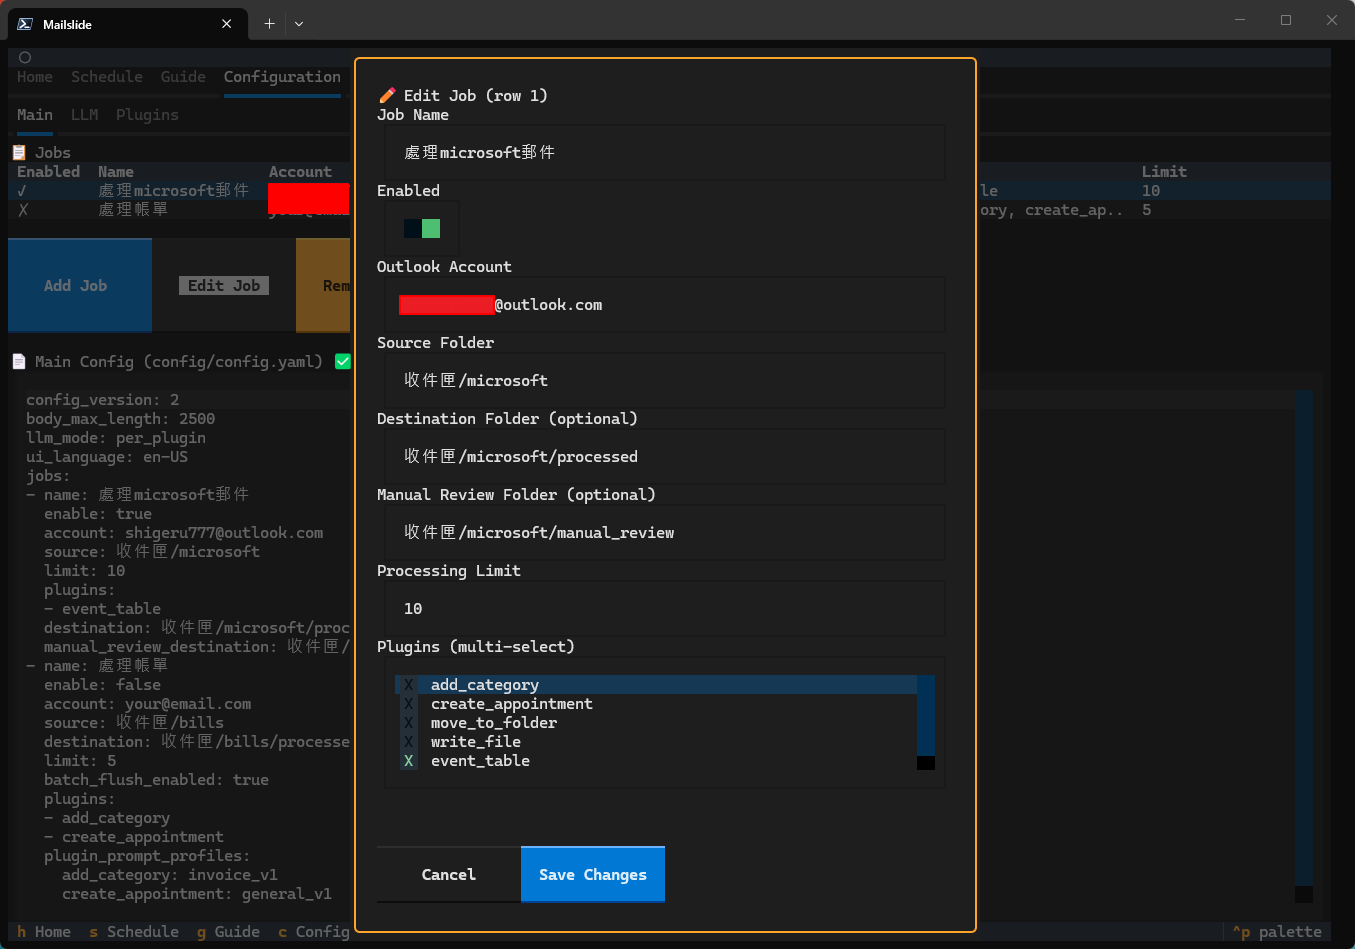Screen dimensions: 1355x949
Task: Switch to the LLM configuration tab
Action: click(x=84, y=114)
